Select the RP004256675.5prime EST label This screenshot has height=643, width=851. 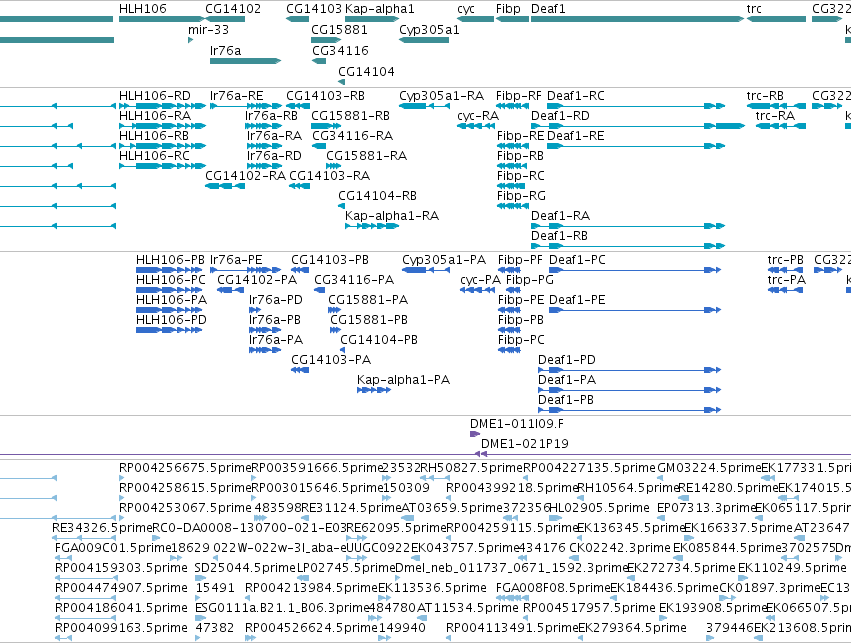coord(185,468)
